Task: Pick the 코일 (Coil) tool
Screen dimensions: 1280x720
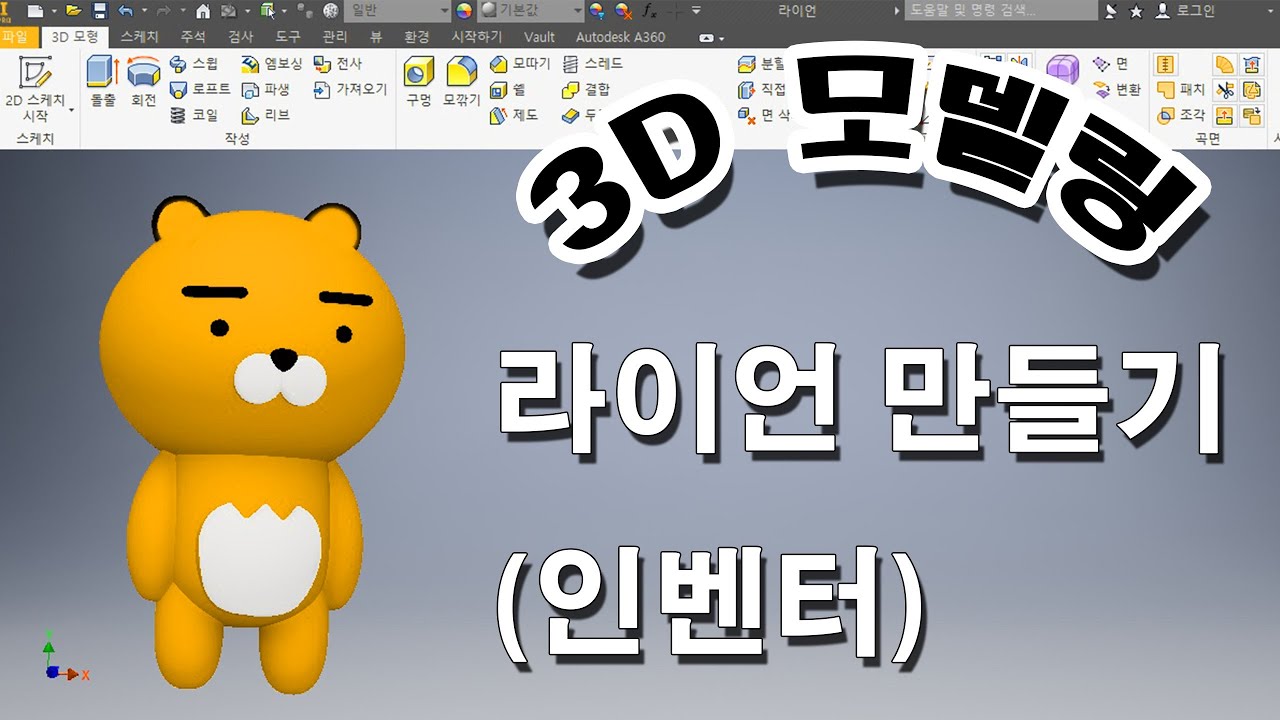Action: pyautogui.click(x=193, y=115)
